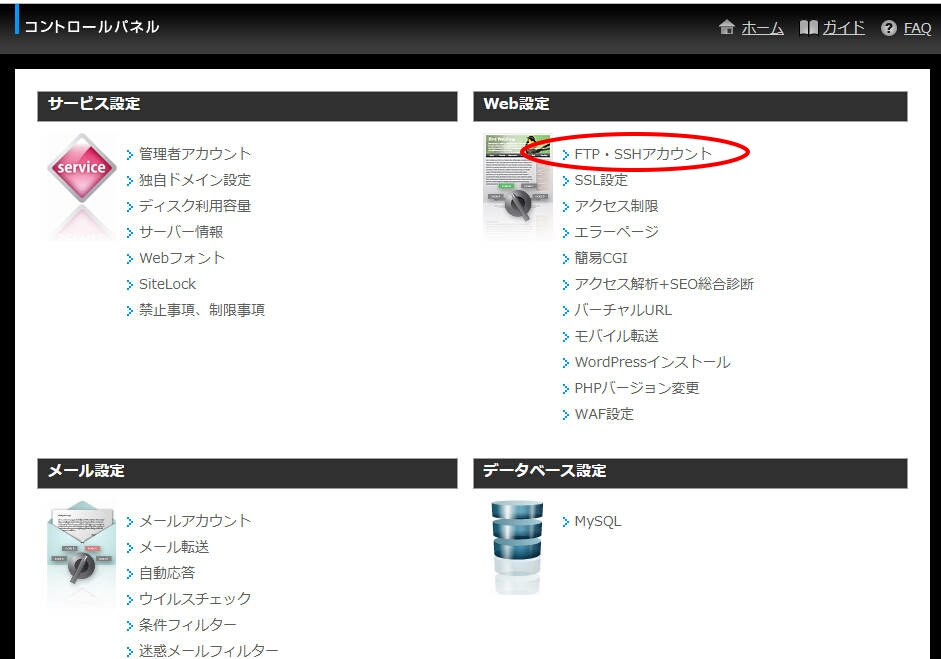
Task: Click the arrow bullet beside SSL設定
Action: point(565,181)
